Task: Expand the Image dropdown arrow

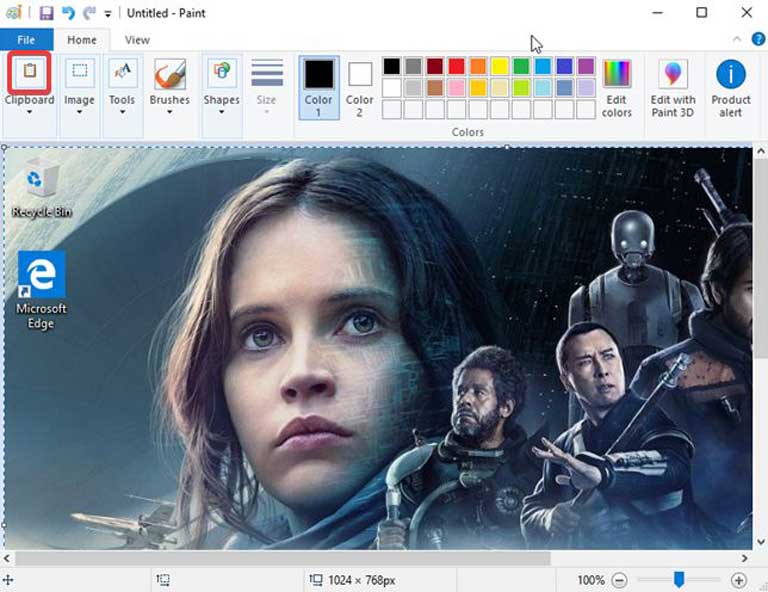Action: pyautogui.click(x=79, y=112)
